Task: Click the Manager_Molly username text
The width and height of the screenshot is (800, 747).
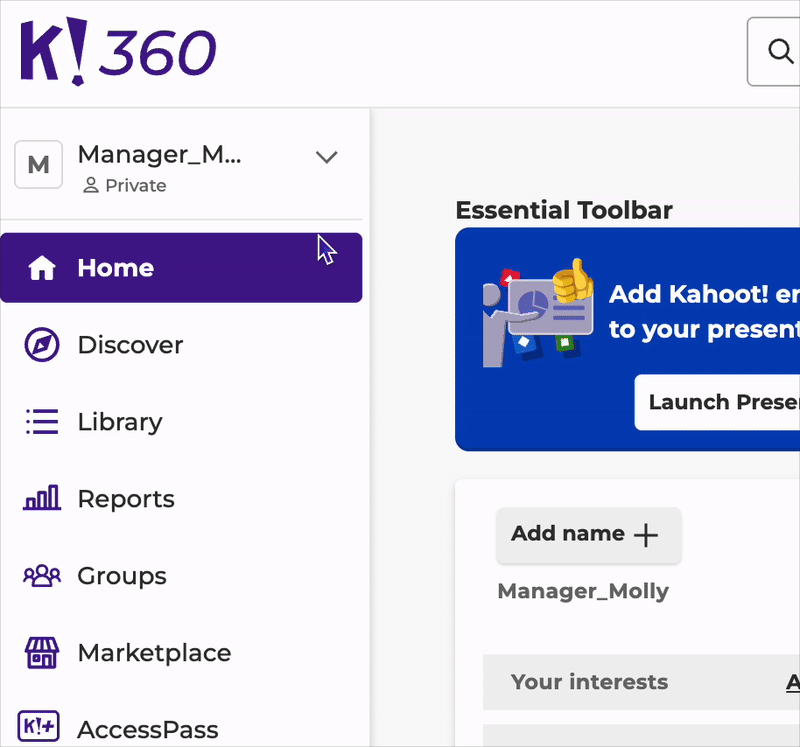Action: pyautogui.click(x=583, y=591)
